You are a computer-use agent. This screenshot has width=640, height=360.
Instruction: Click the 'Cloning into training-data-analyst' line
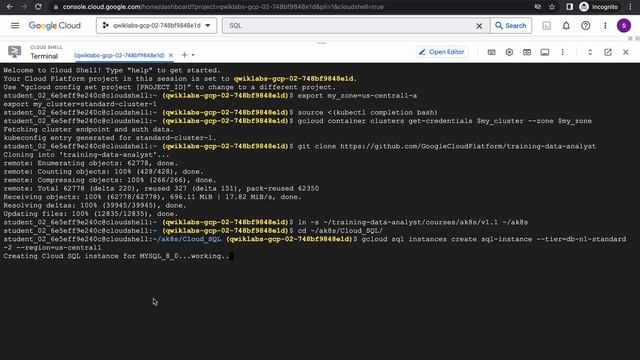(x=86, y=155)
